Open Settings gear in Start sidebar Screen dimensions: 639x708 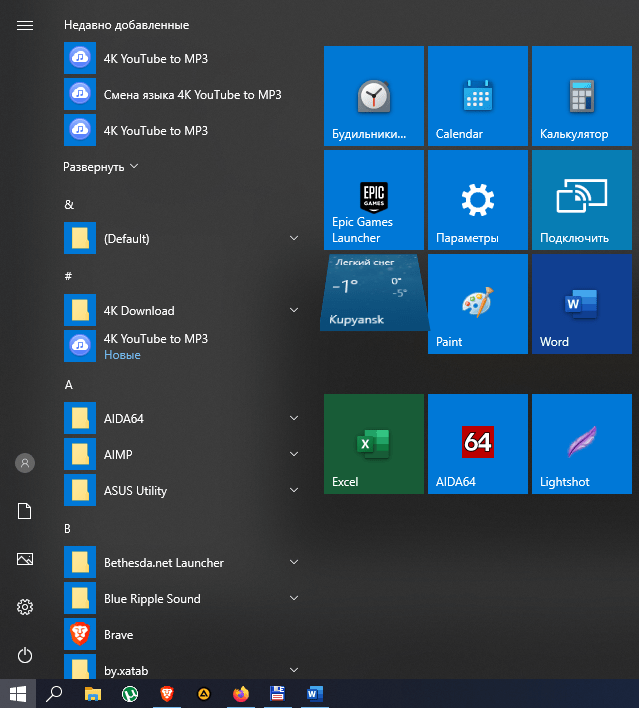tap(25, 607)
